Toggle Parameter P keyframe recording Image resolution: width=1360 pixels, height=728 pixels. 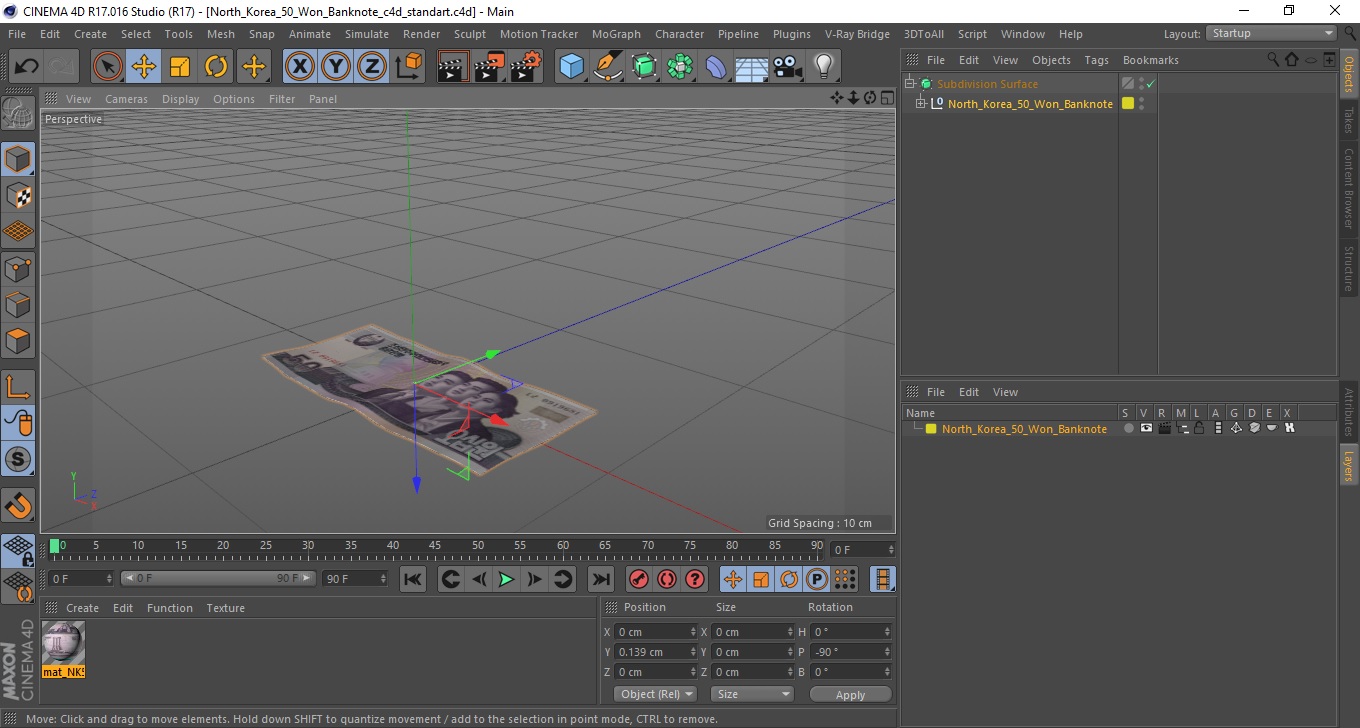tap(817, 579)
